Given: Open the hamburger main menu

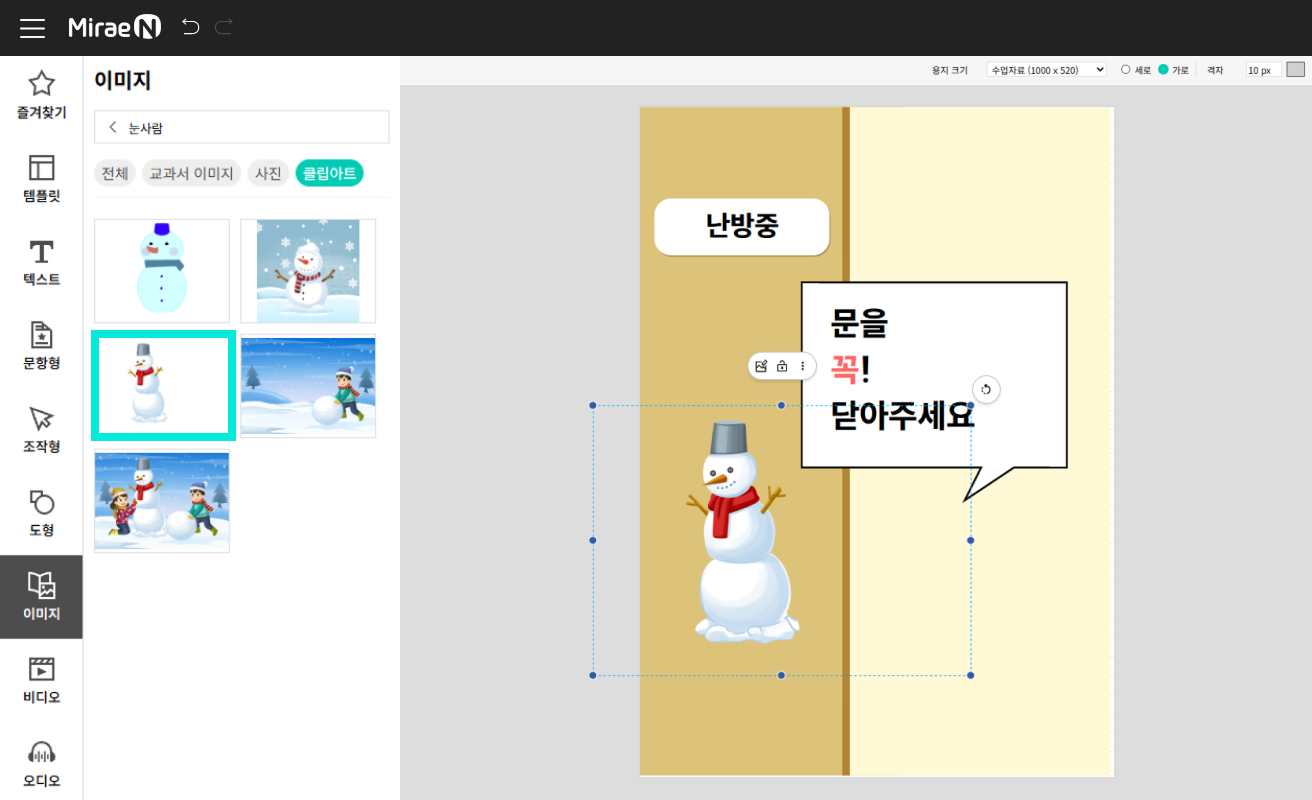Looking at the screenshot, I should tap(32, 28).
